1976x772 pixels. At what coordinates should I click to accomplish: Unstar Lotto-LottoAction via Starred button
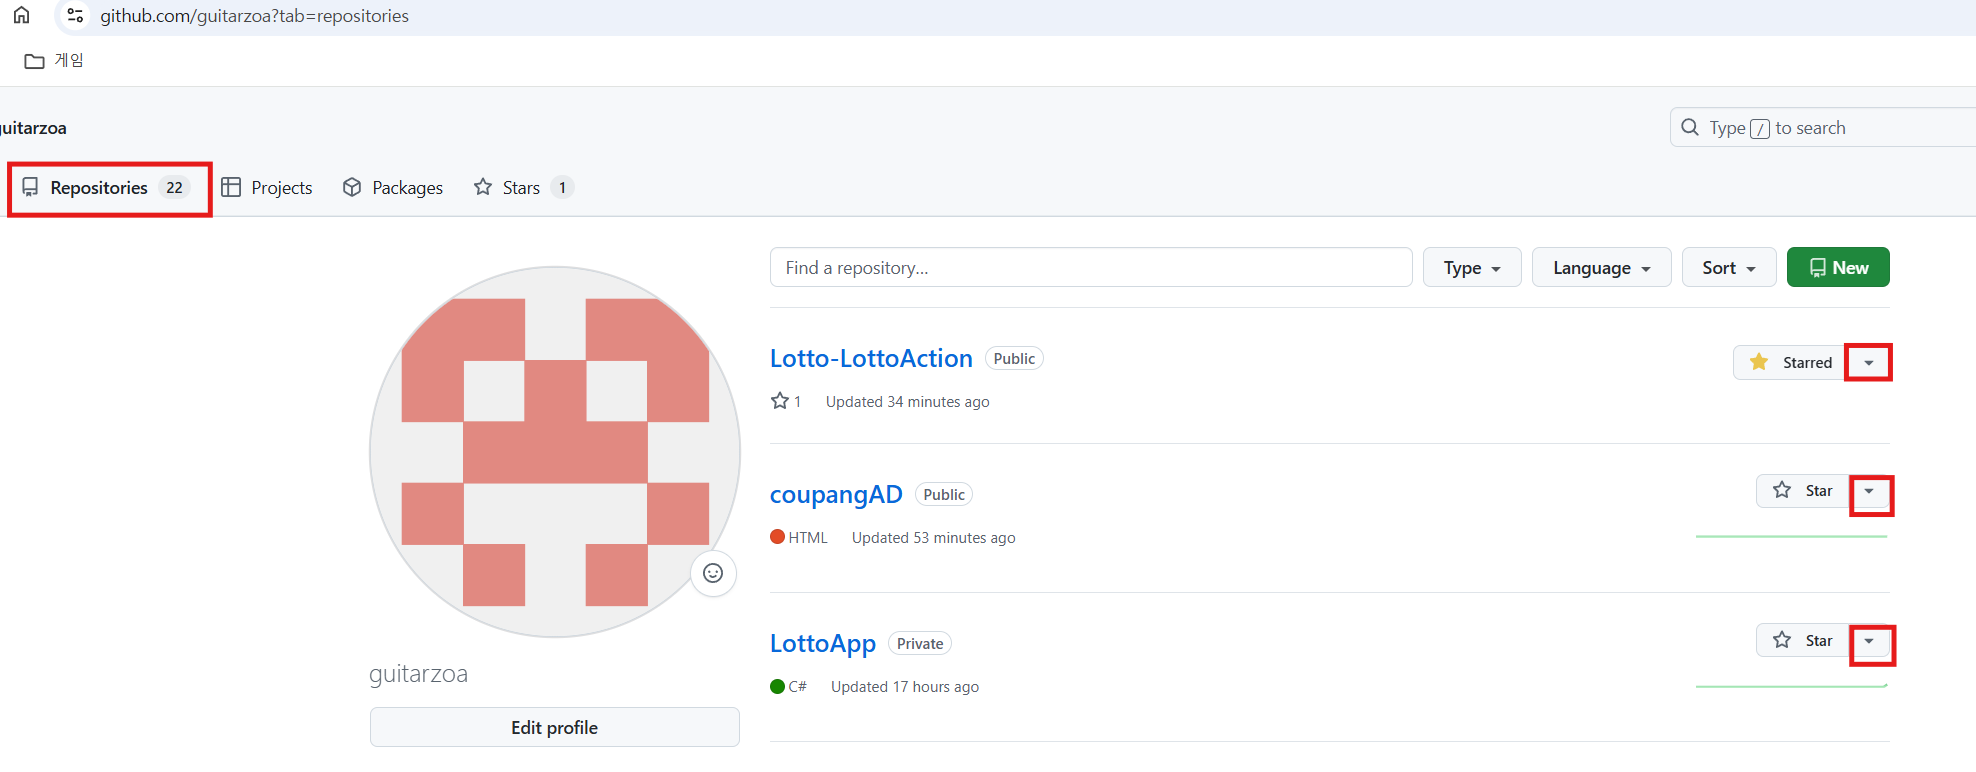1791,362
